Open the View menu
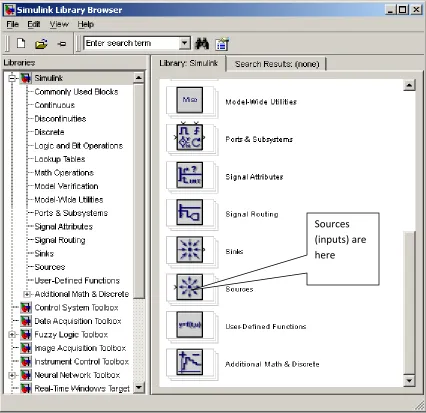426x413 pixels. (59, 24)
